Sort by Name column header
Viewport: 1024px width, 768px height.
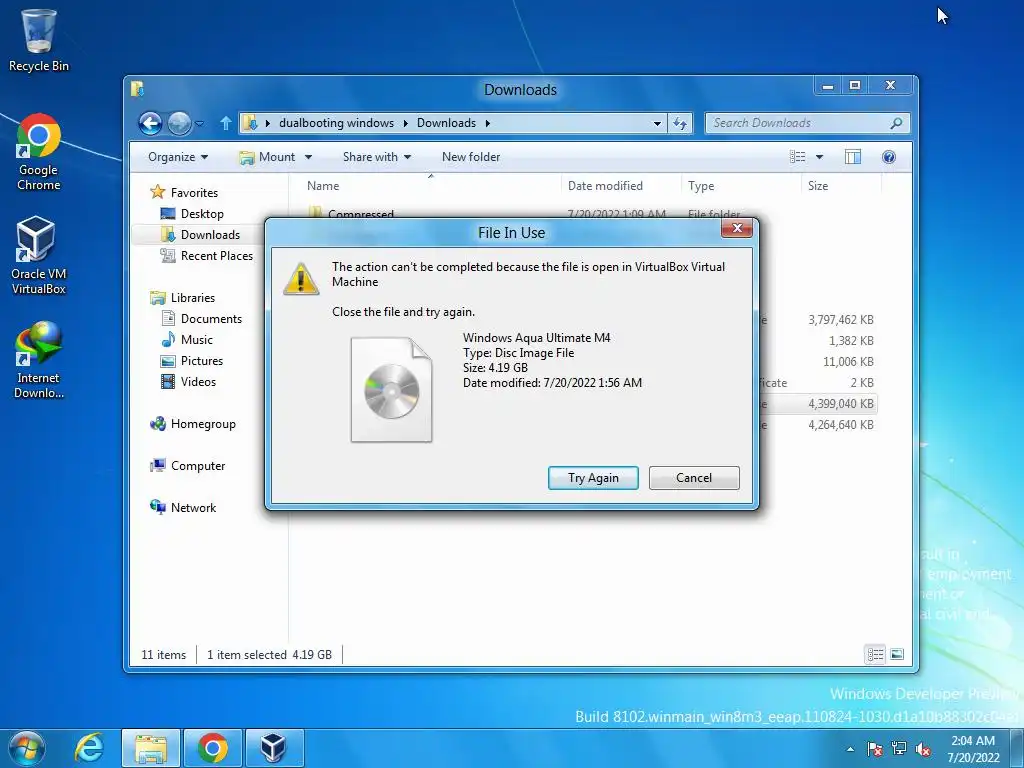tap(430, 185)
